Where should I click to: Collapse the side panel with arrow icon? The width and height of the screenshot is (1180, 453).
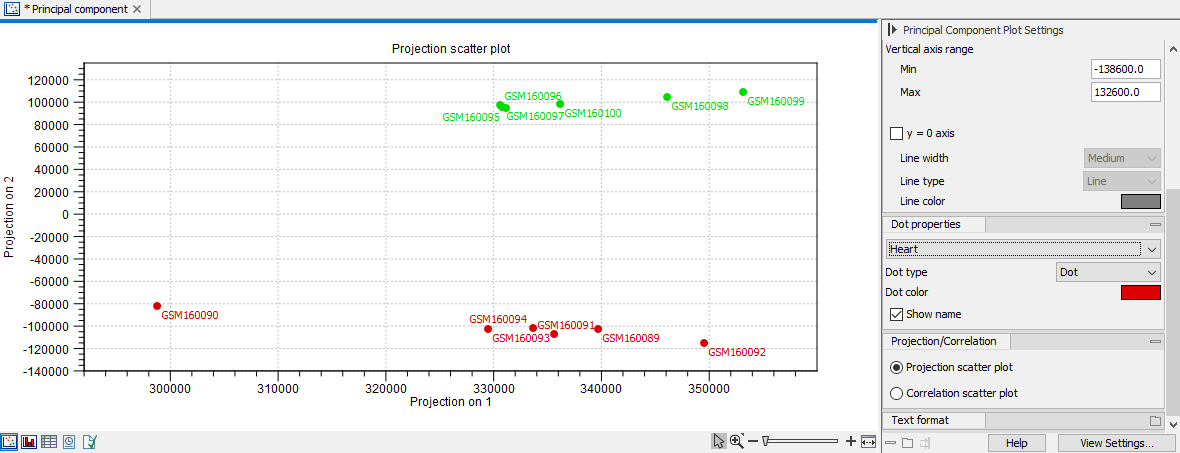(x=891, y=30)
